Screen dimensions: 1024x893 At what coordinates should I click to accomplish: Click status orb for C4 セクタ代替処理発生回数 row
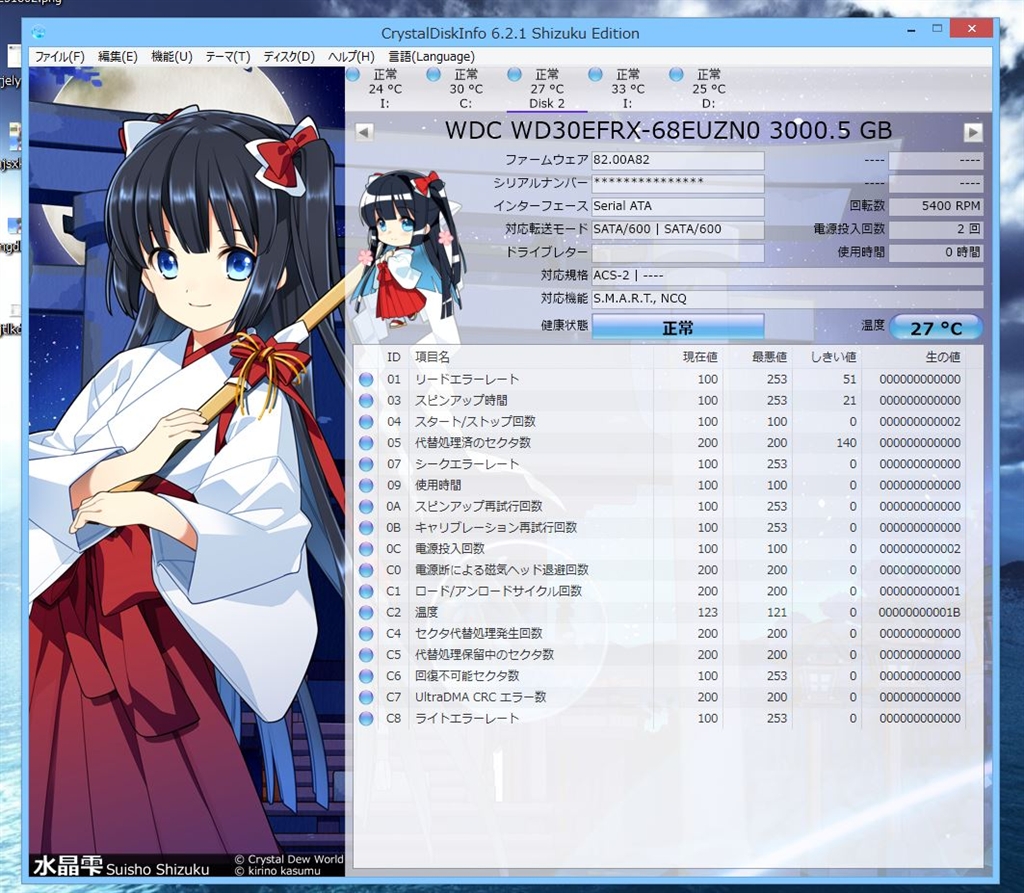[x=366, y=634]
